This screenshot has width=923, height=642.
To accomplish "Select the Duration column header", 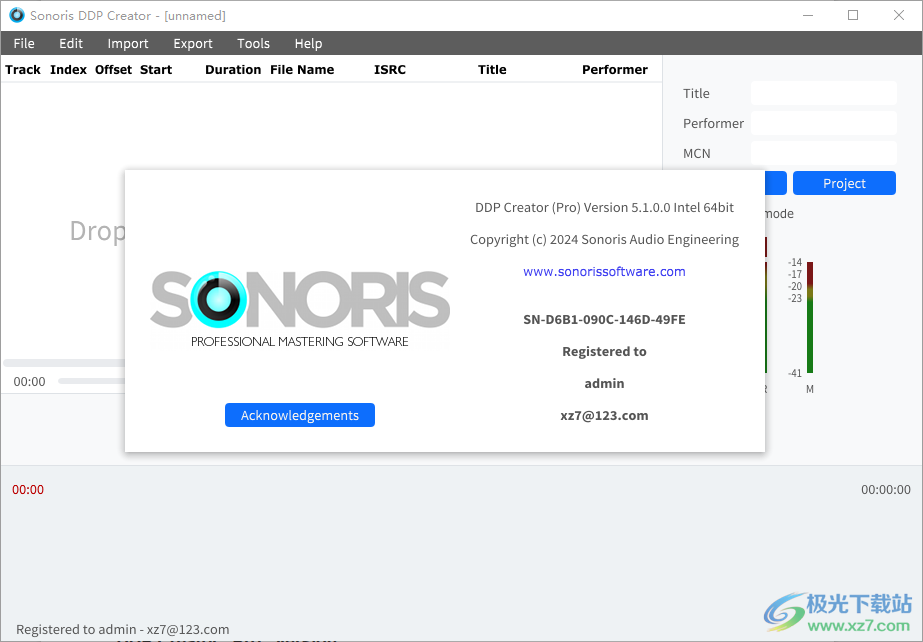I will 232,69.
